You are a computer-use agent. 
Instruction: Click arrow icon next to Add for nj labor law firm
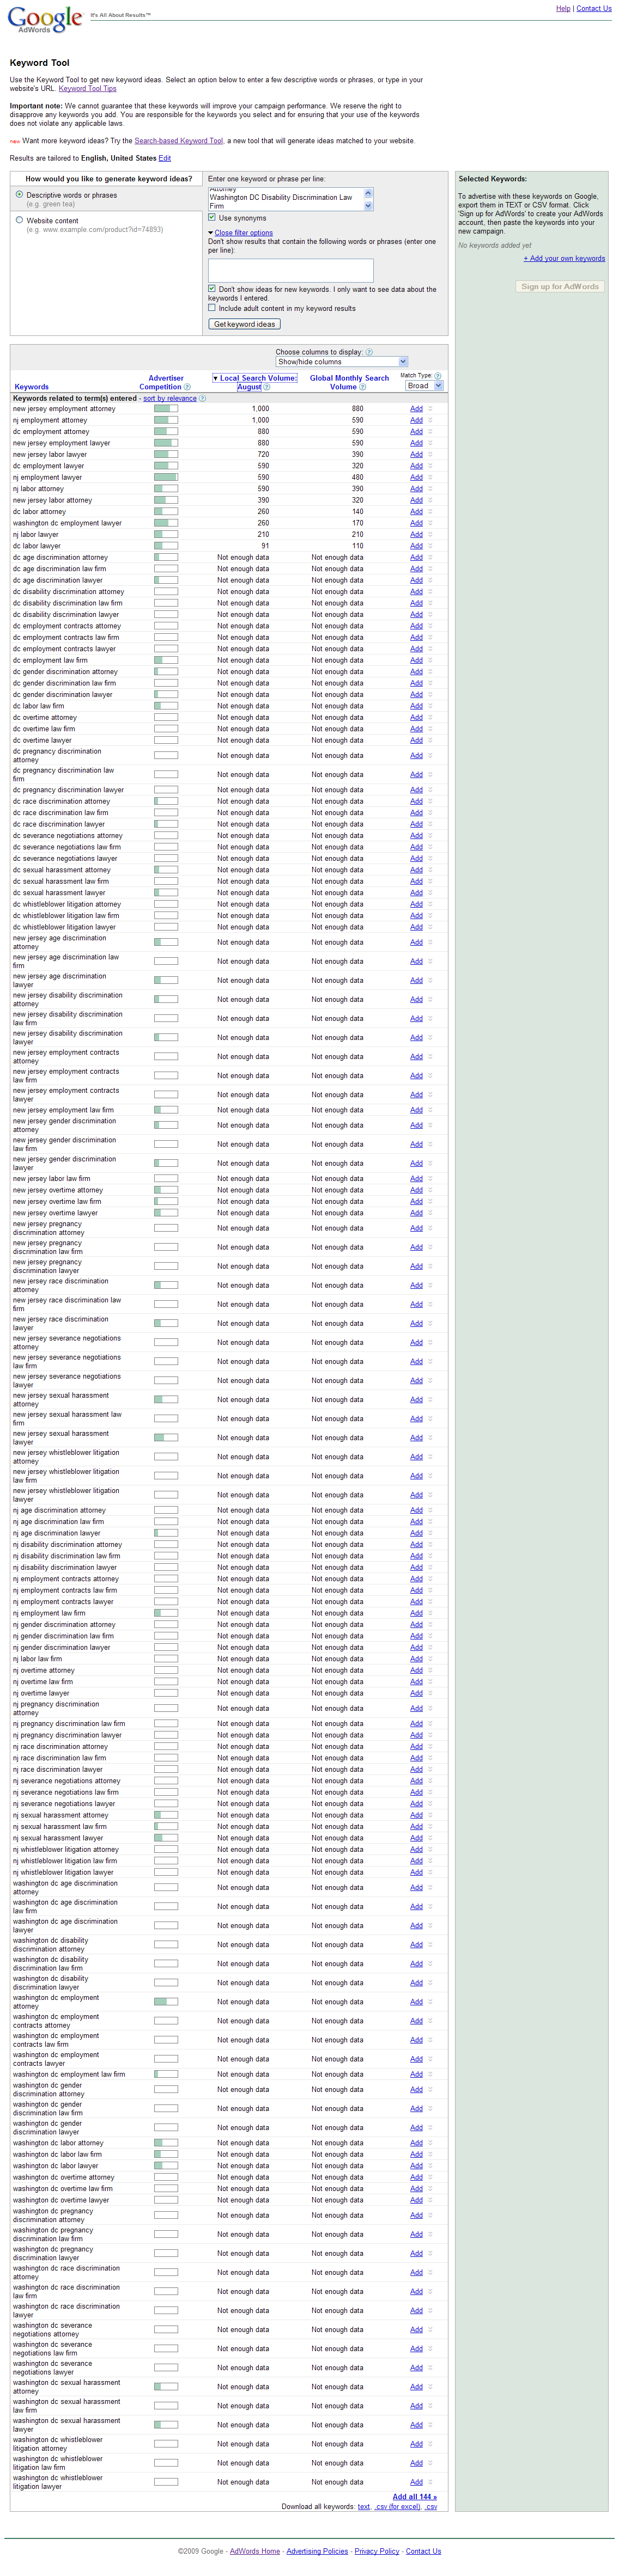tap(430, 1659)
